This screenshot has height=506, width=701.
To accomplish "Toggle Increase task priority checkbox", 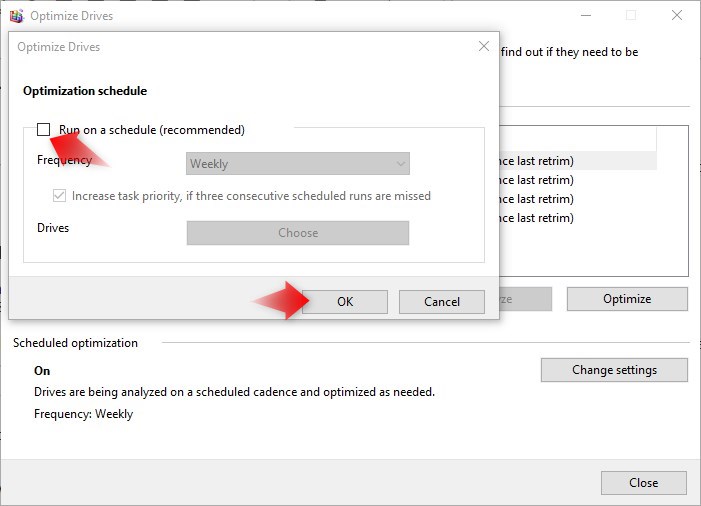I will pyautogui.click(x=59, y=196).
